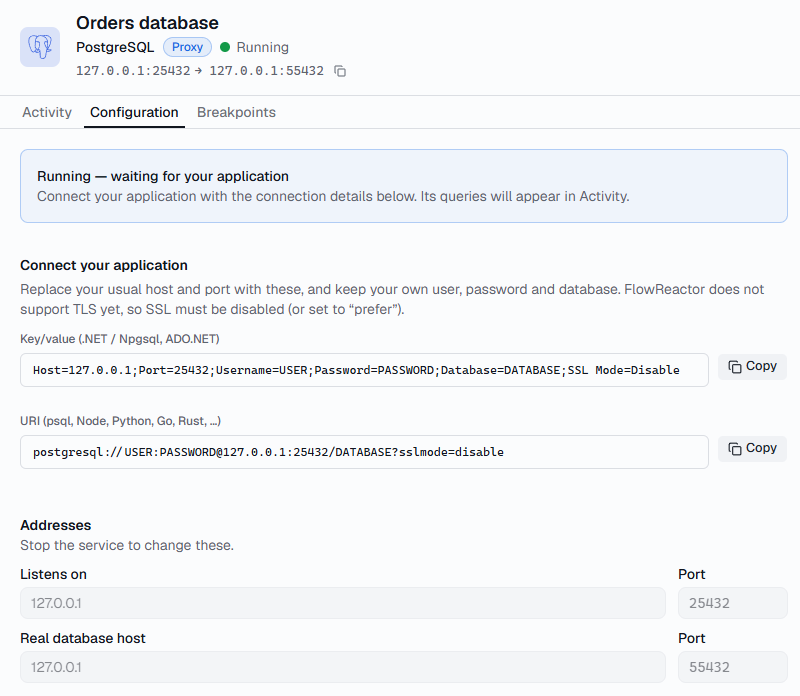
Task: Click the green Running status dot
Action: click(x=225, y=47)
